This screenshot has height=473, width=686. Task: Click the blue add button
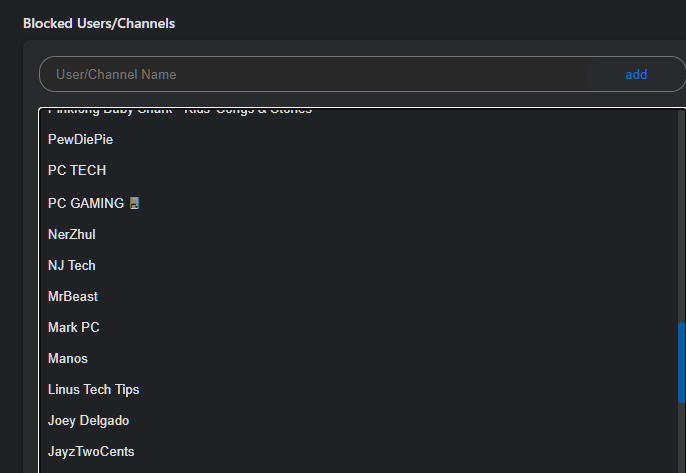coord(636,74)
